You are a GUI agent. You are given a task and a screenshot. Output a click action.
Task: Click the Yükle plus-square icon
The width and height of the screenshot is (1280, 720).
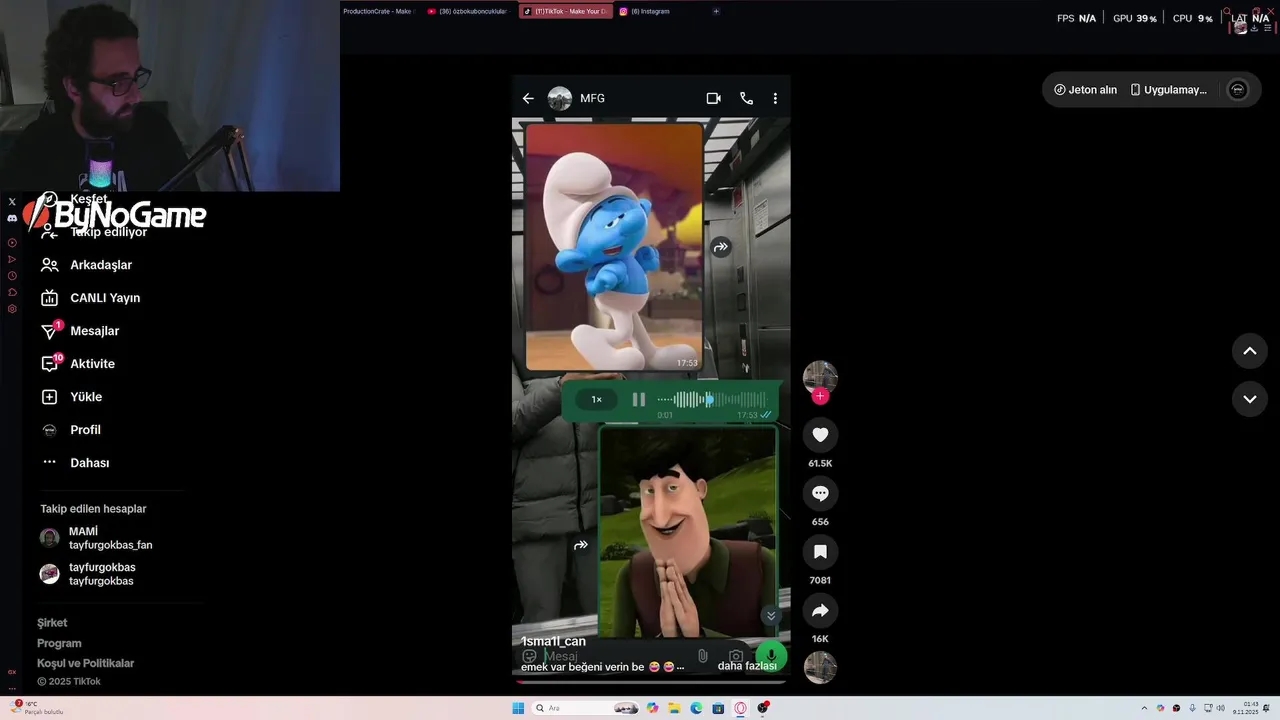tap(49, 397)
